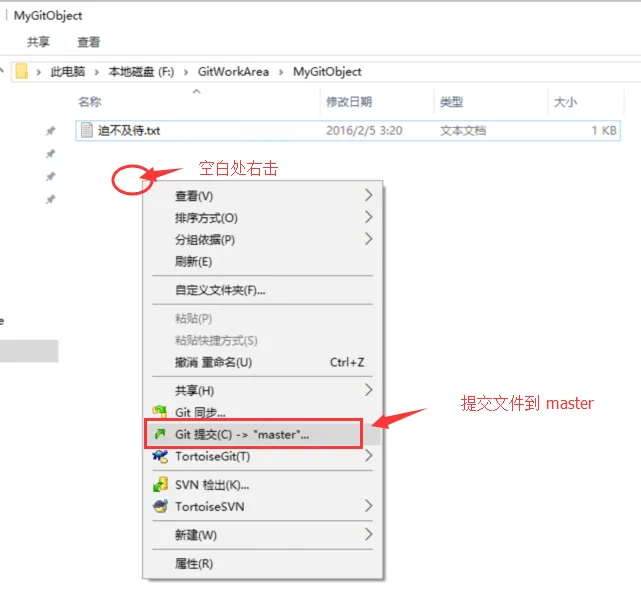The image size is (641, 605).
Task: Click the 1 KB size cell
Action: [604, 131]
